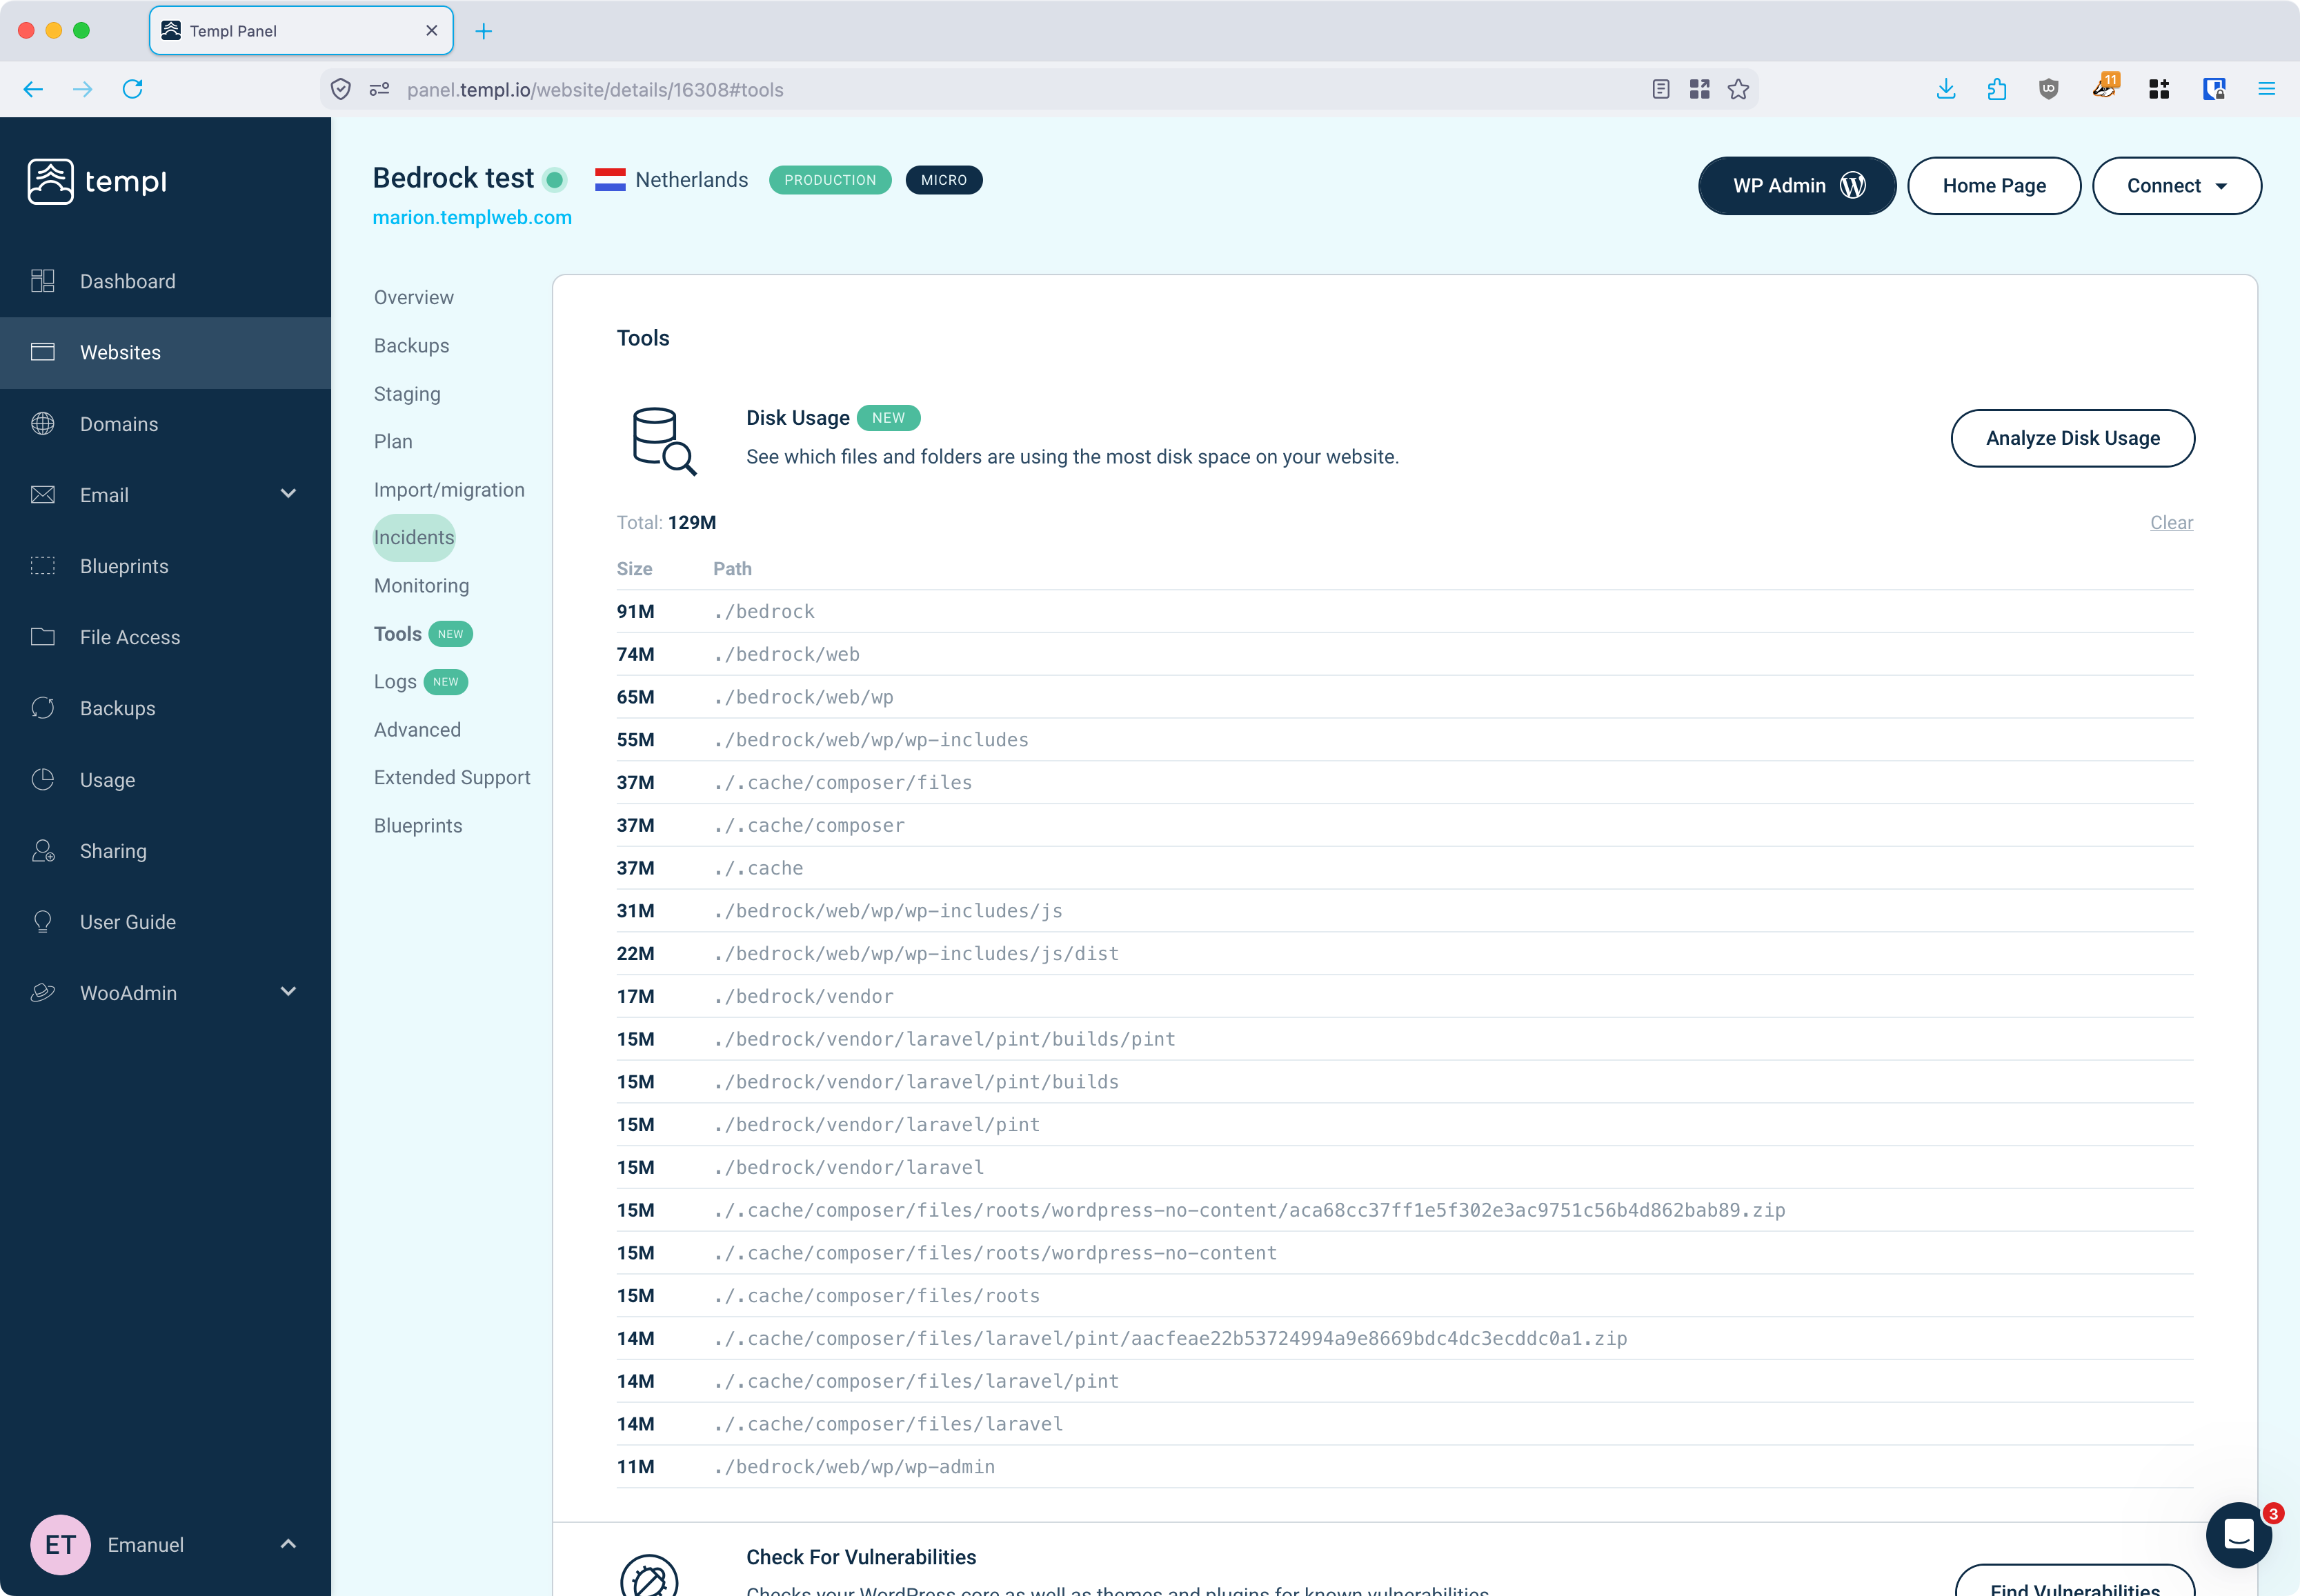Open the Connect dropdown
This screenshot has width=2300, height=1596.
pos(2176,185)
